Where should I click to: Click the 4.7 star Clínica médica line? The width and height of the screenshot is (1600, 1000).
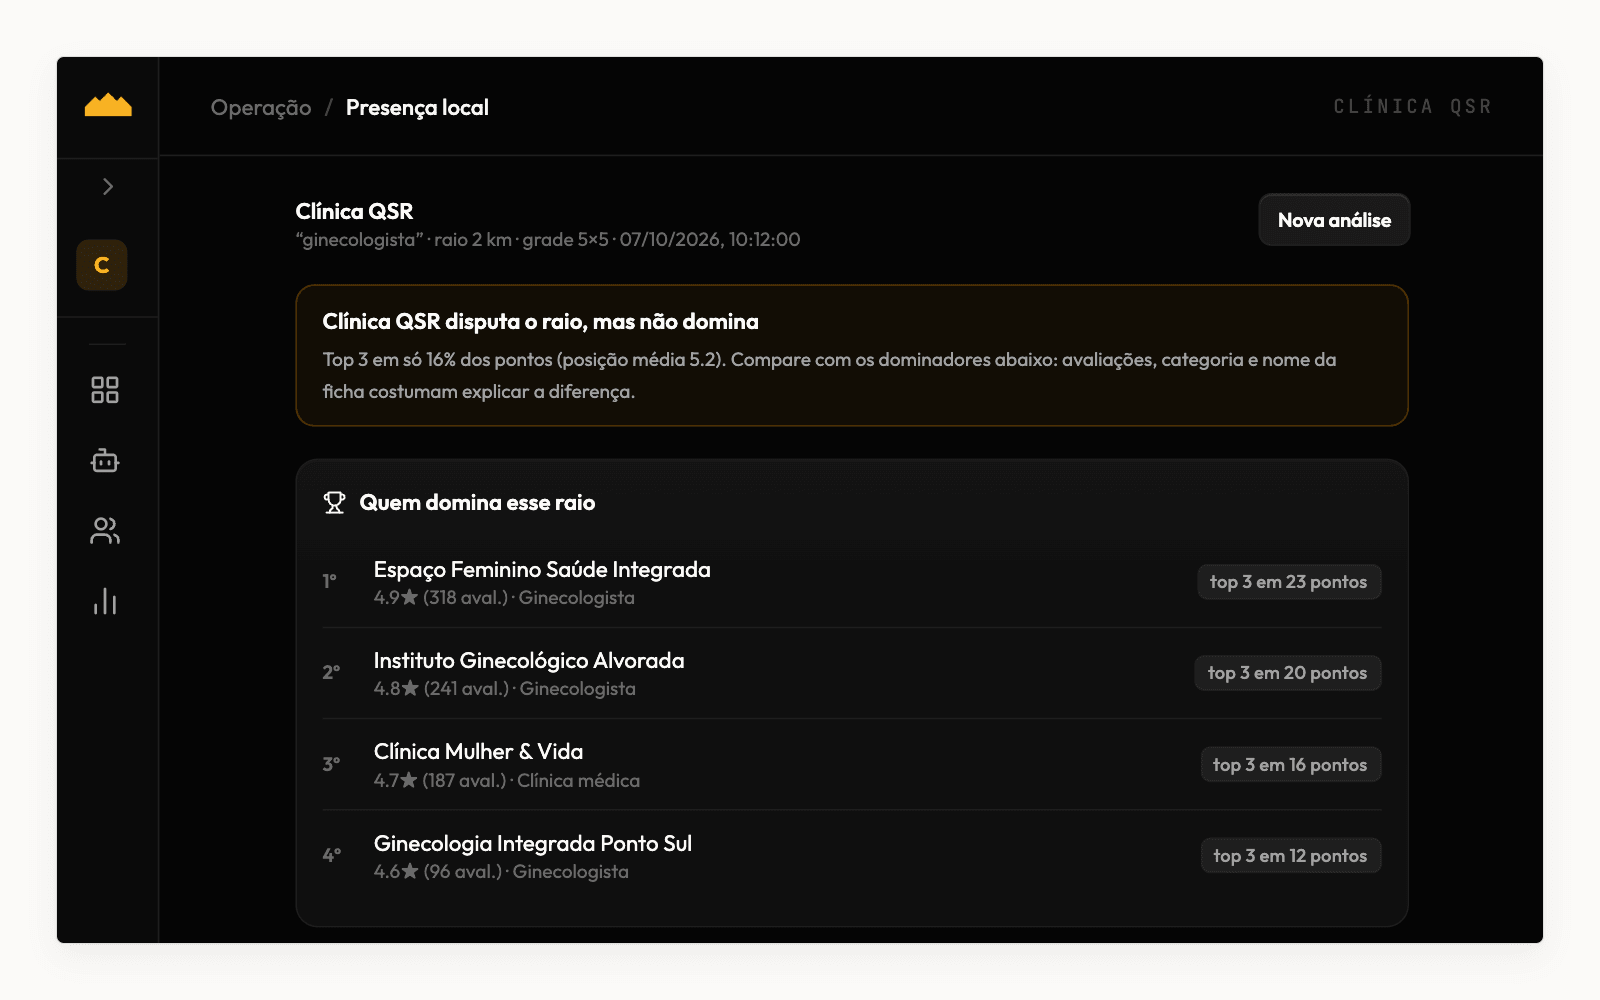point(507,781)
